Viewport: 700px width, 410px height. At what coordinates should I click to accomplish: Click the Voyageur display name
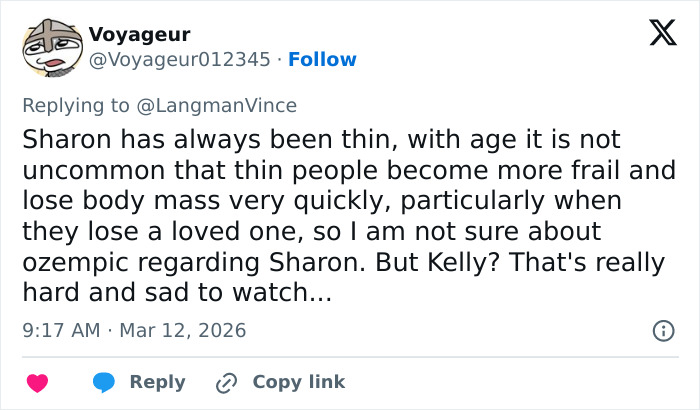pyautogui.click(x=140, y=35)
